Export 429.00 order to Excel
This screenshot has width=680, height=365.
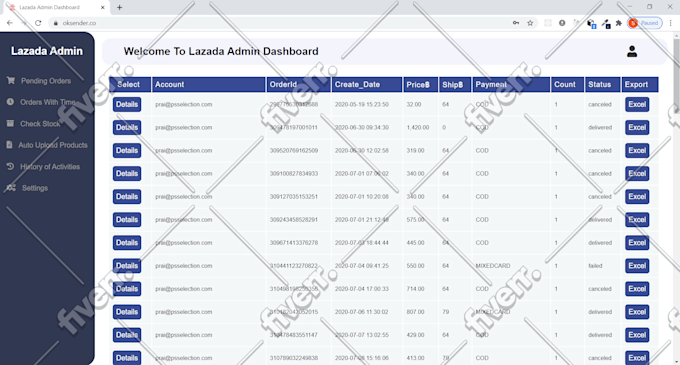(x=637, y=335)
